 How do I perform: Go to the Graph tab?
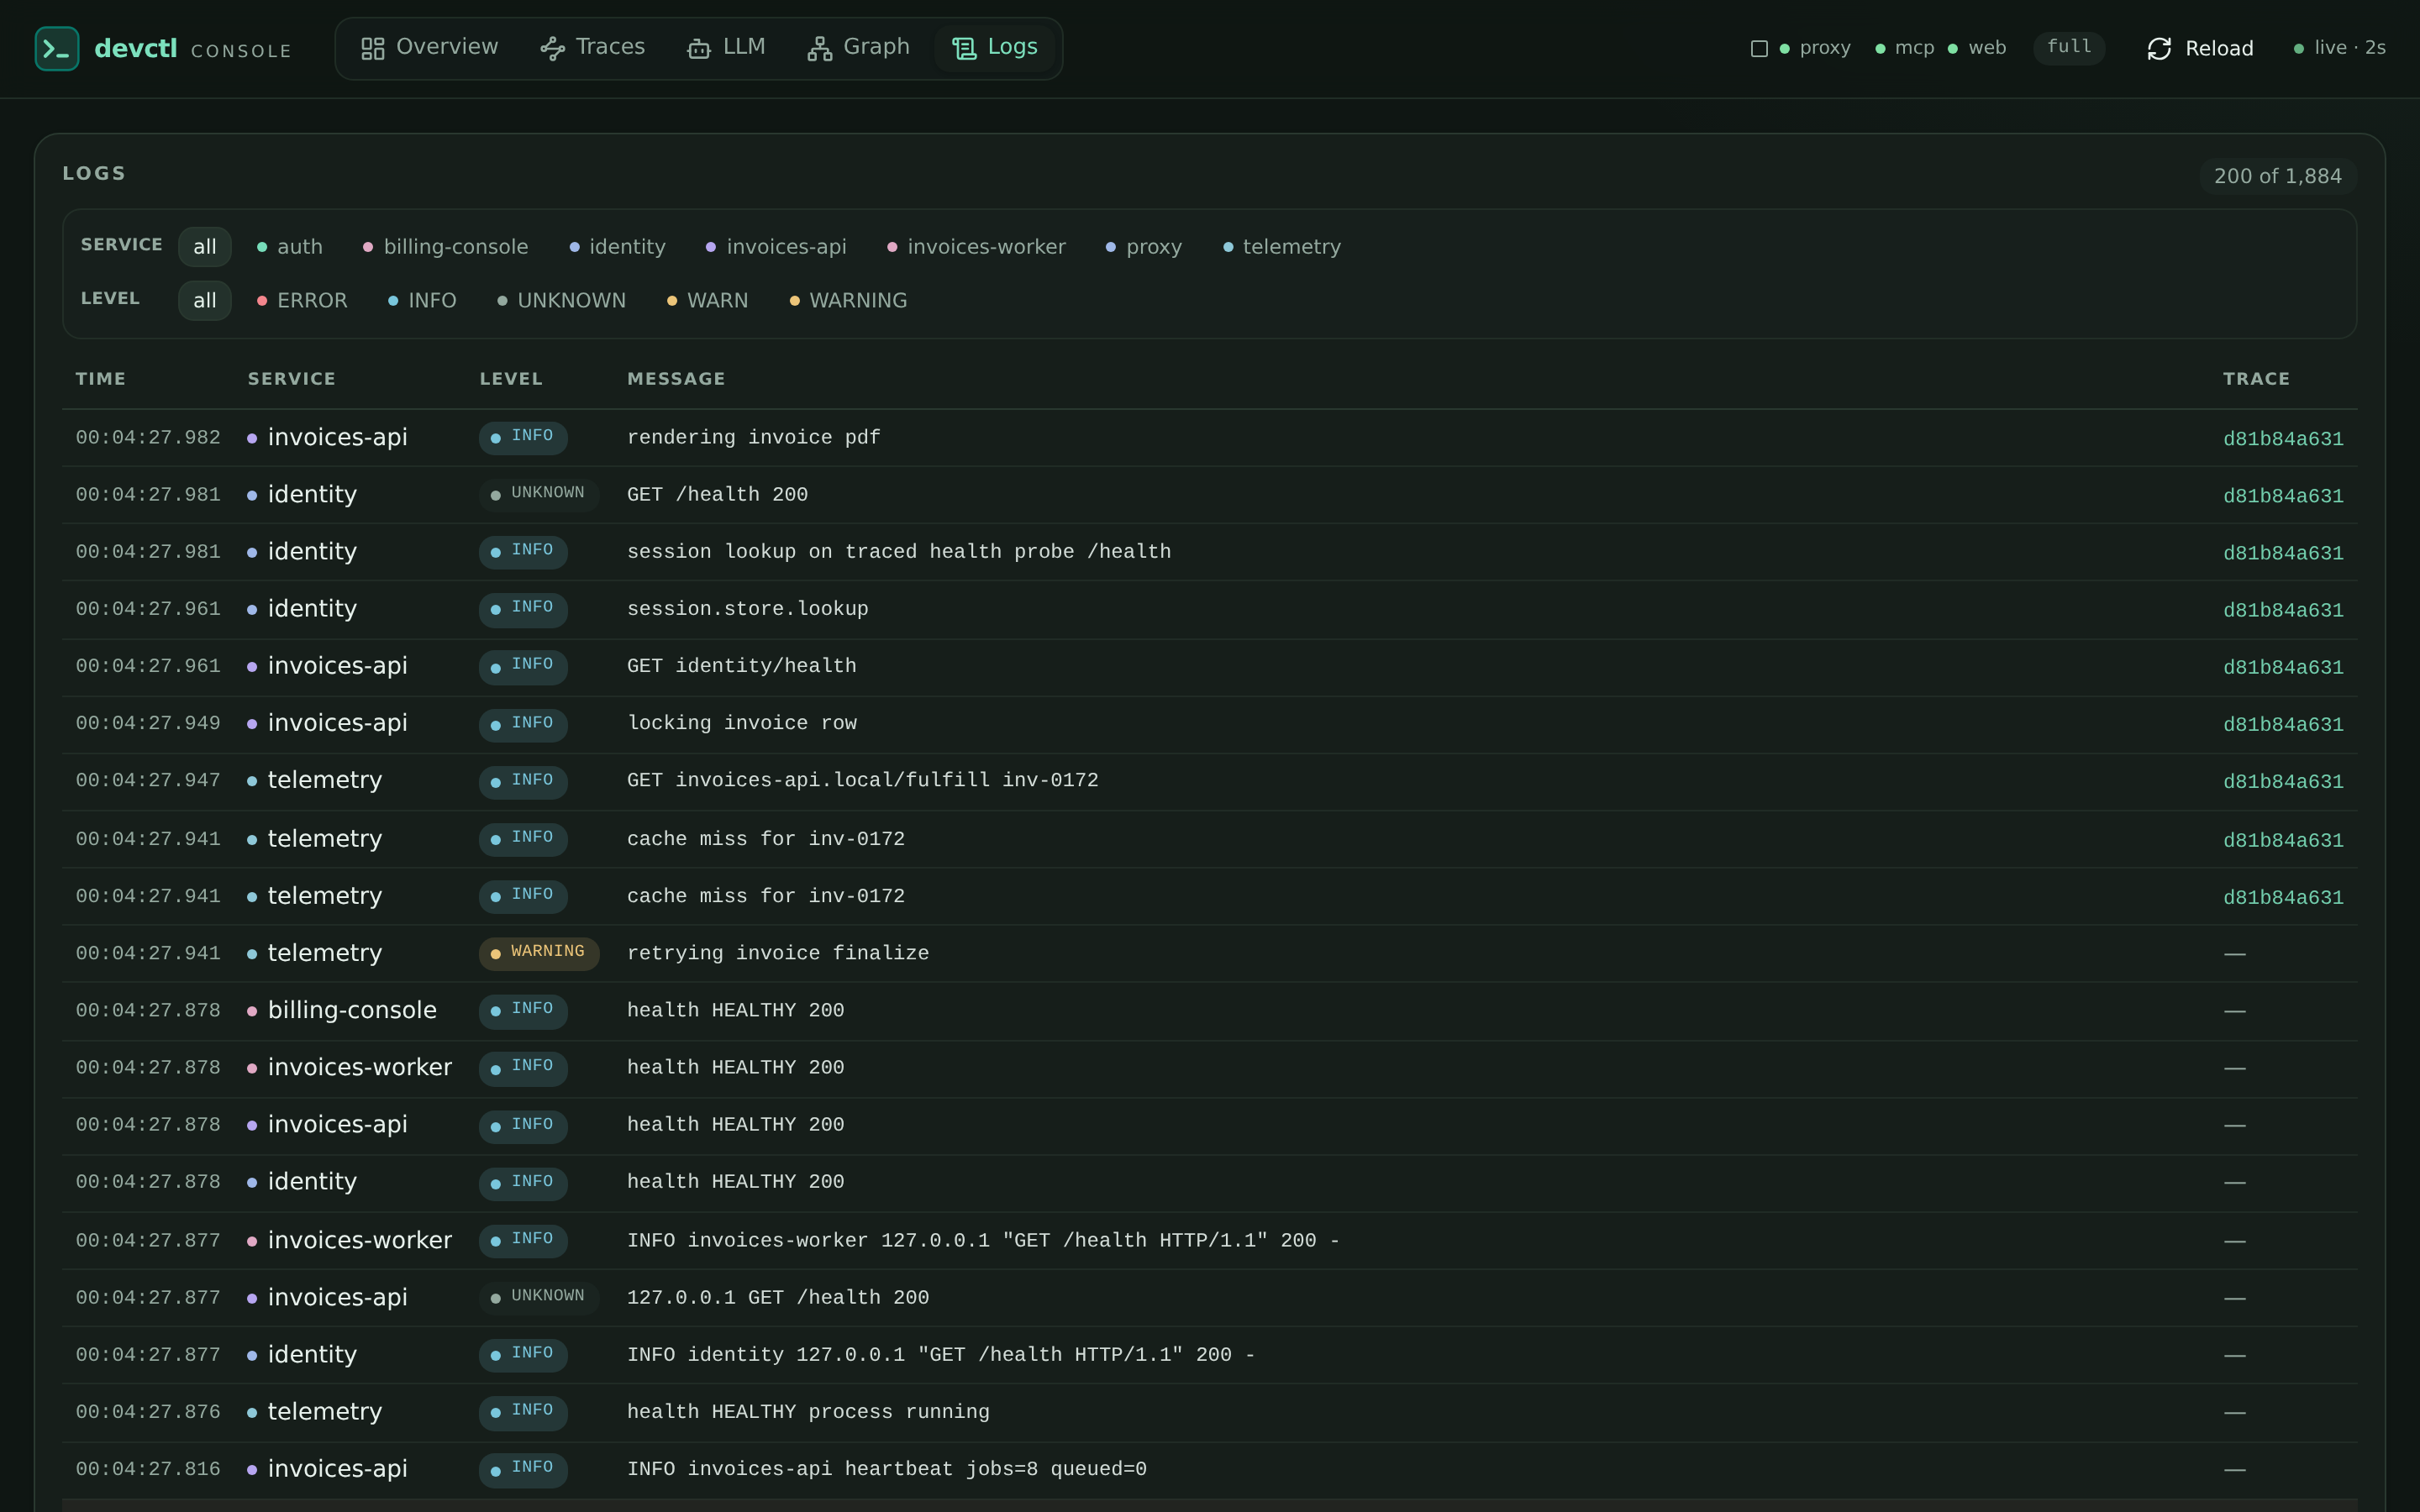(859, 48)
